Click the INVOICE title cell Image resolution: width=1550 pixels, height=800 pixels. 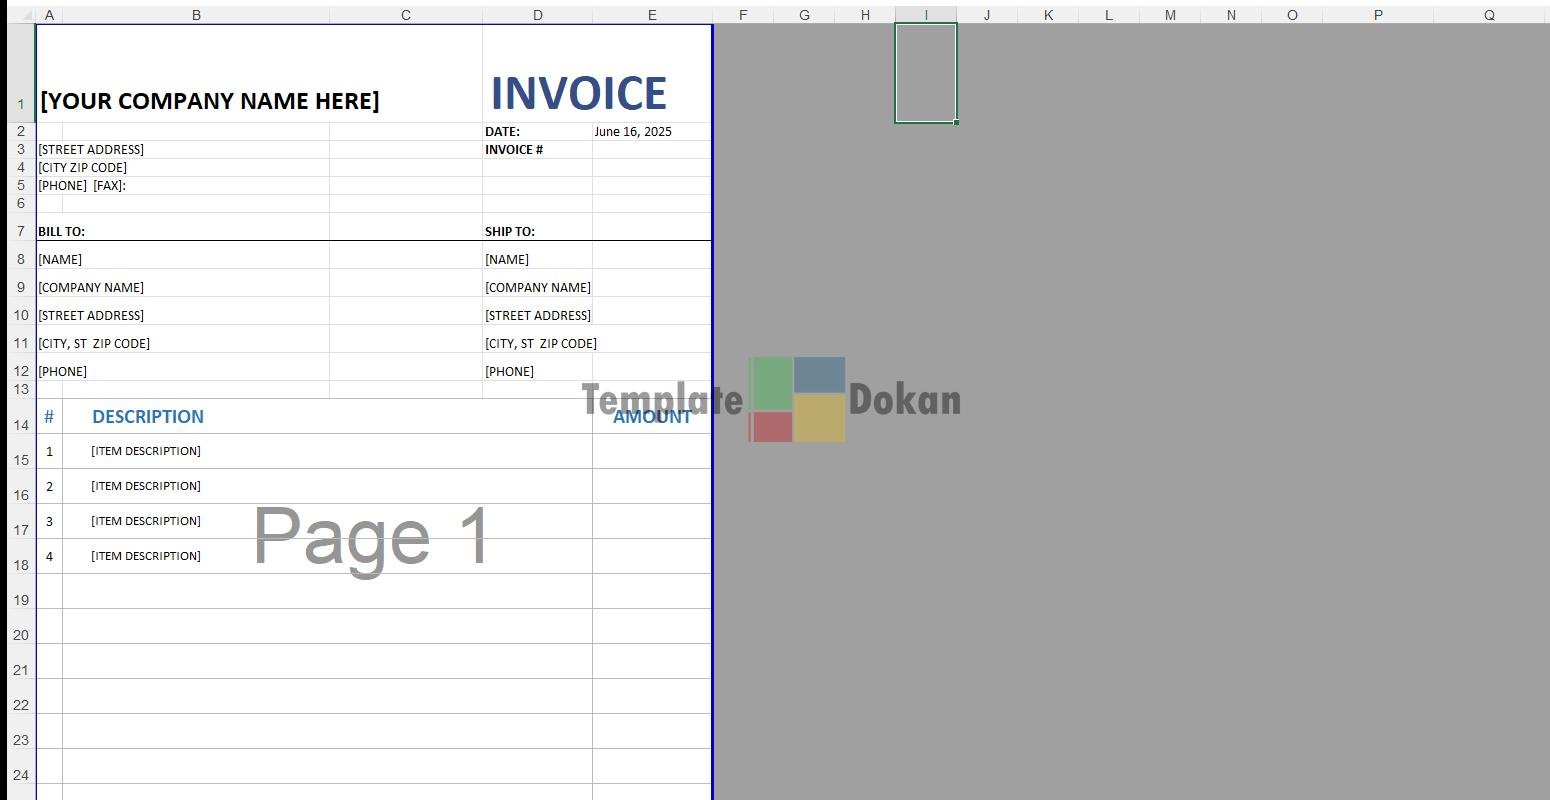coord(578,93)
